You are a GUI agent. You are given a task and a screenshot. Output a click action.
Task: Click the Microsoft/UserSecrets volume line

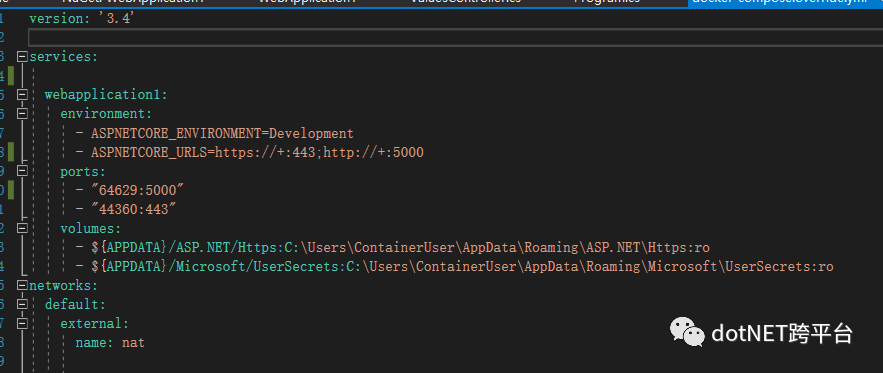pyautogui.click(x=454, y=267)
